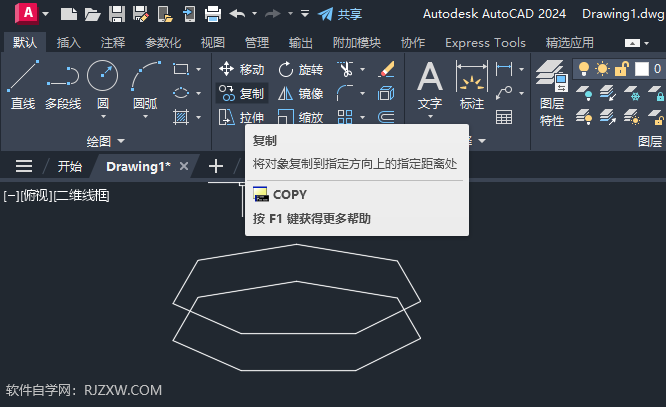
Task: Open the 附加模块 ribbon tab
Action: 357,42
